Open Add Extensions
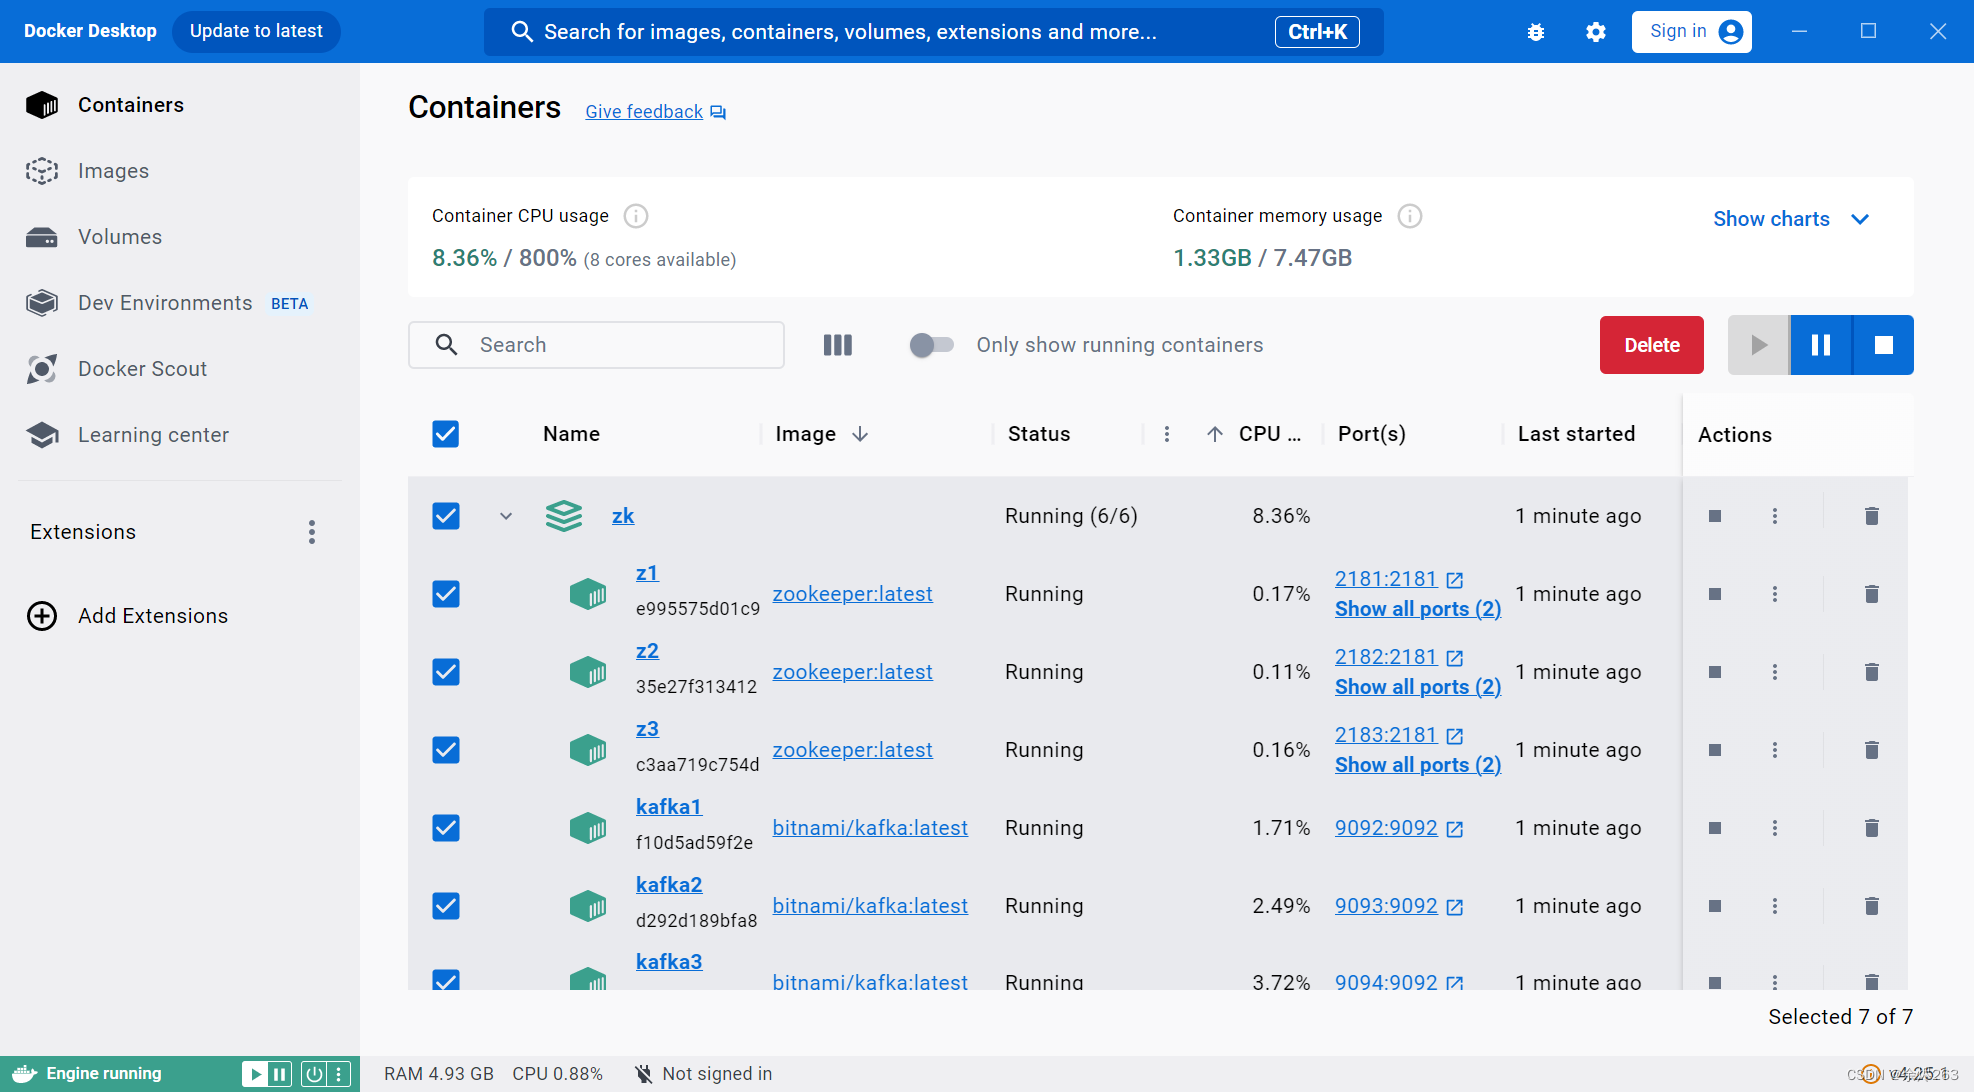Screen dimensions: 1974x1092 point(152,615)
